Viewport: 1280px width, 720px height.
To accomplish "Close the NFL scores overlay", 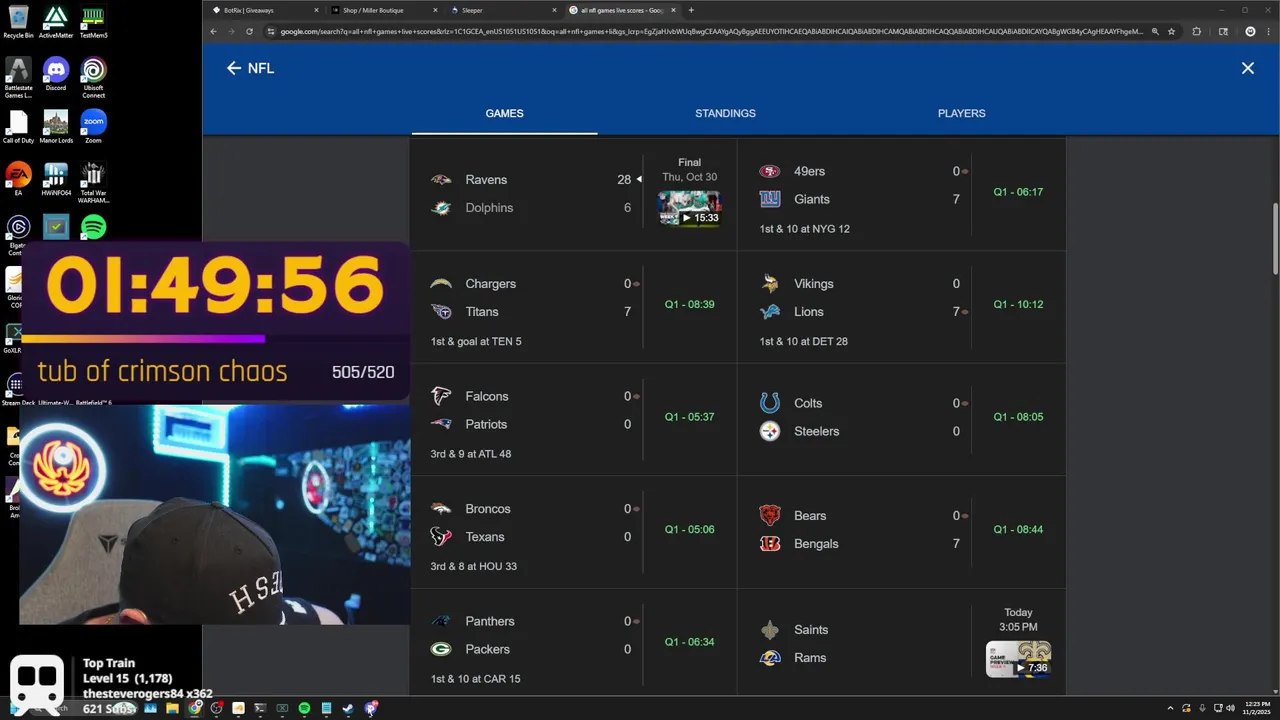I will click(1248, 68).
